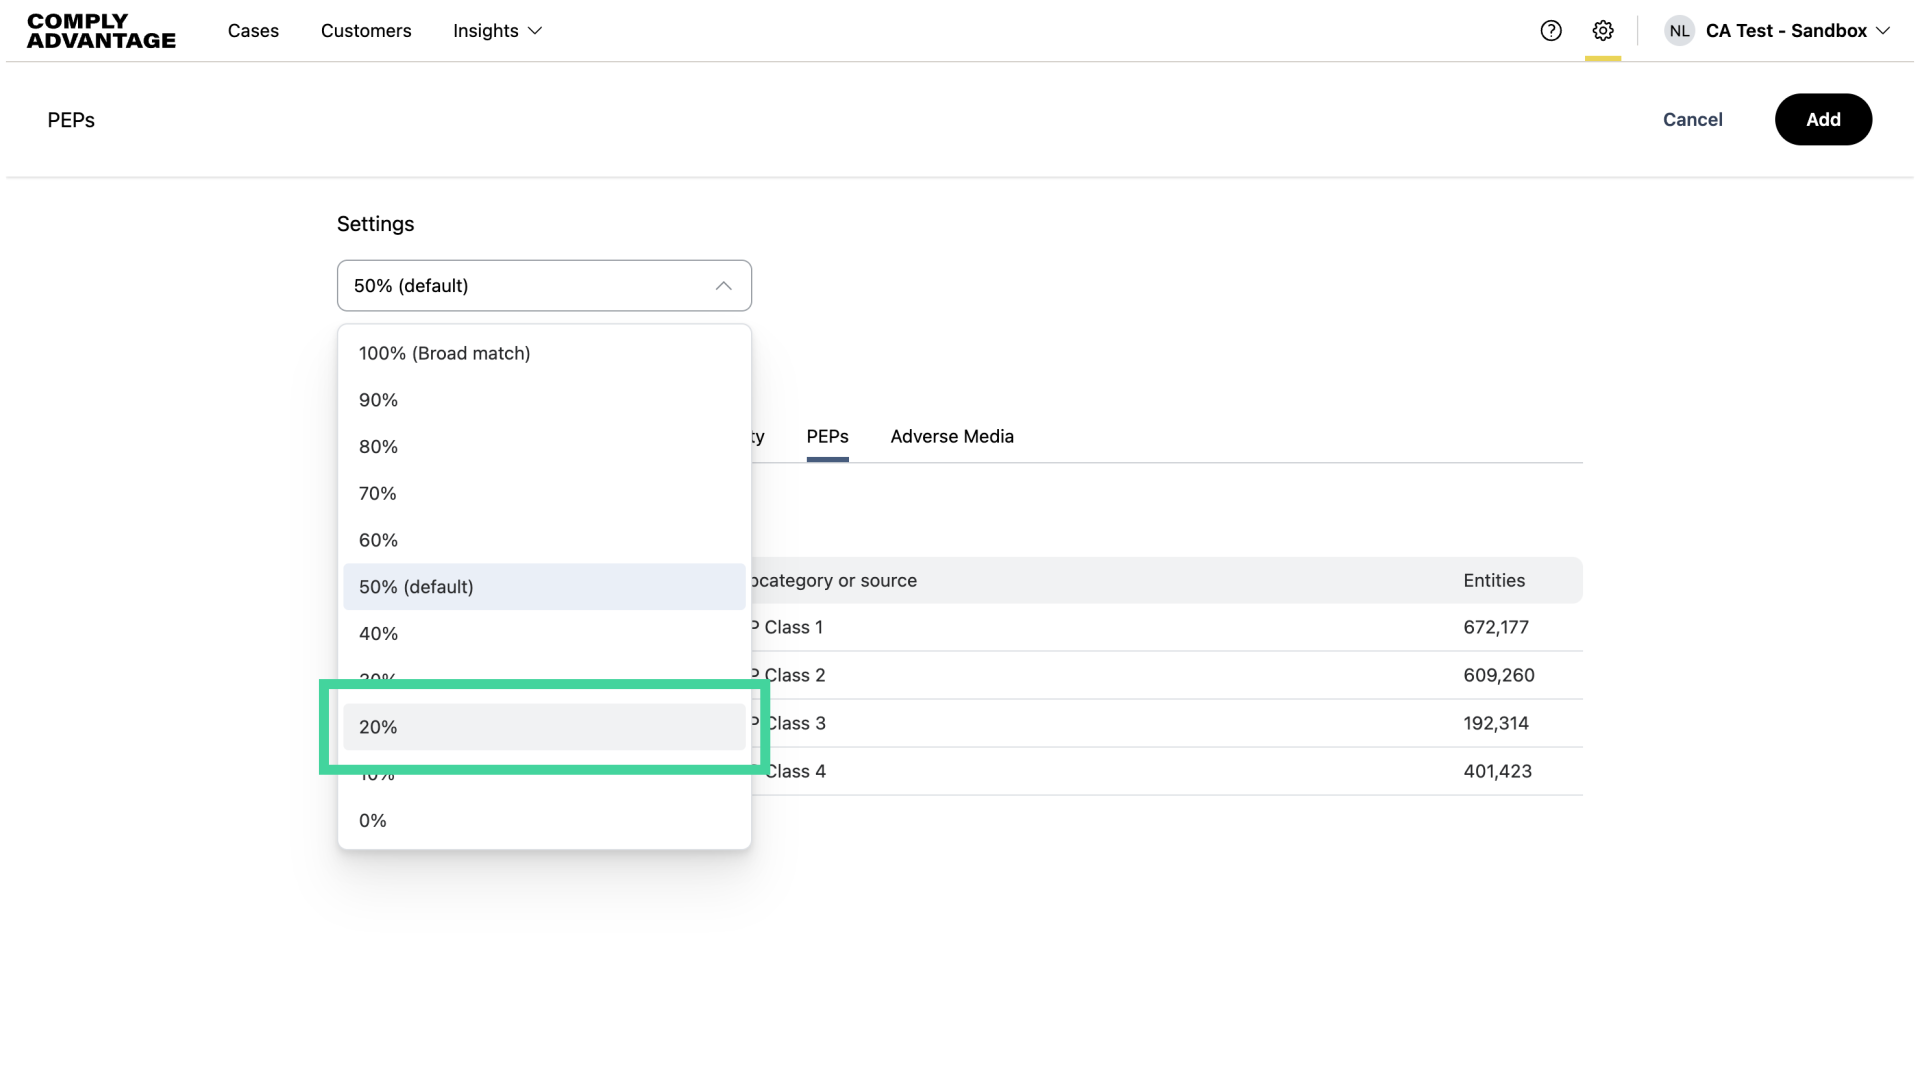Click the 60% list option
Screen dimensions: 1920x1080
coord(379,540)
